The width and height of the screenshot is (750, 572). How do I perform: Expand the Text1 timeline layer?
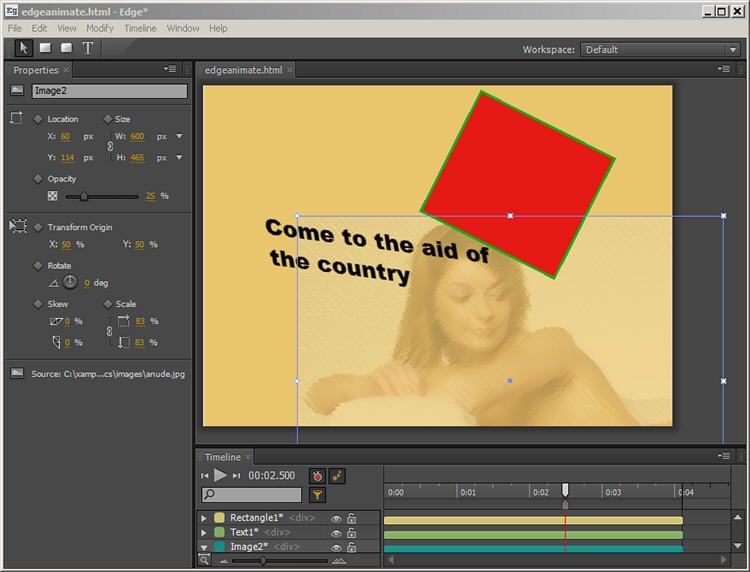point(204,532)
